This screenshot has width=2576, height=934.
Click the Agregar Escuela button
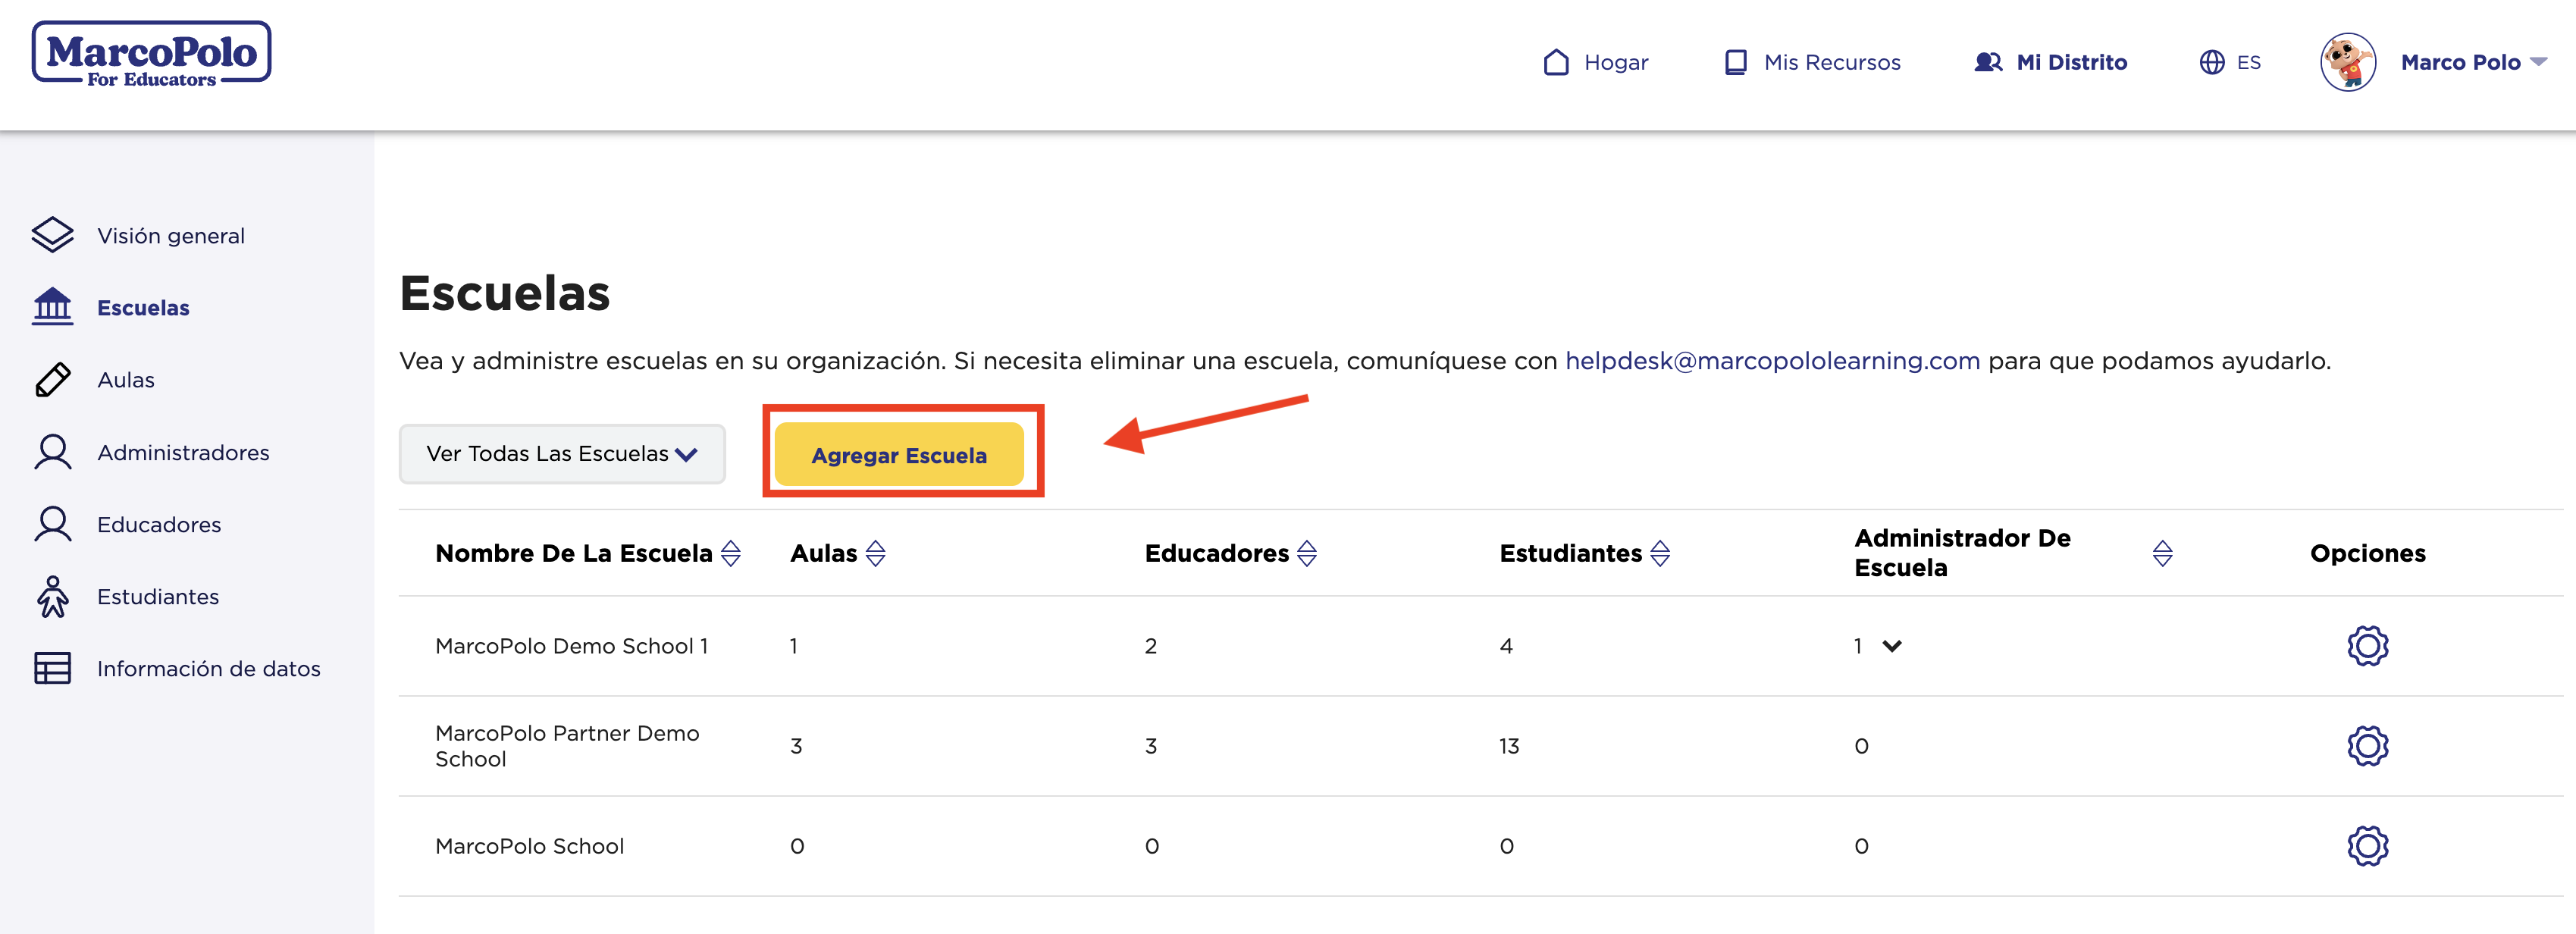pos(899,455)
